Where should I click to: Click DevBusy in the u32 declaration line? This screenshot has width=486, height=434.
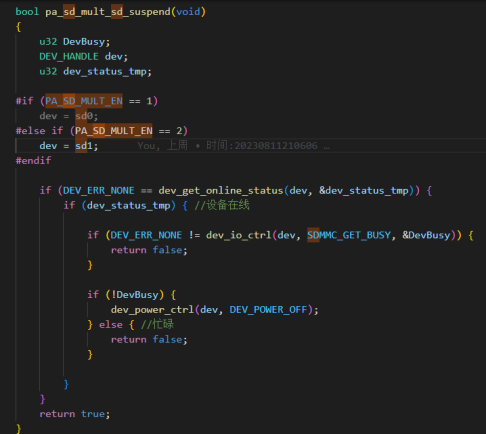(84, 42)
